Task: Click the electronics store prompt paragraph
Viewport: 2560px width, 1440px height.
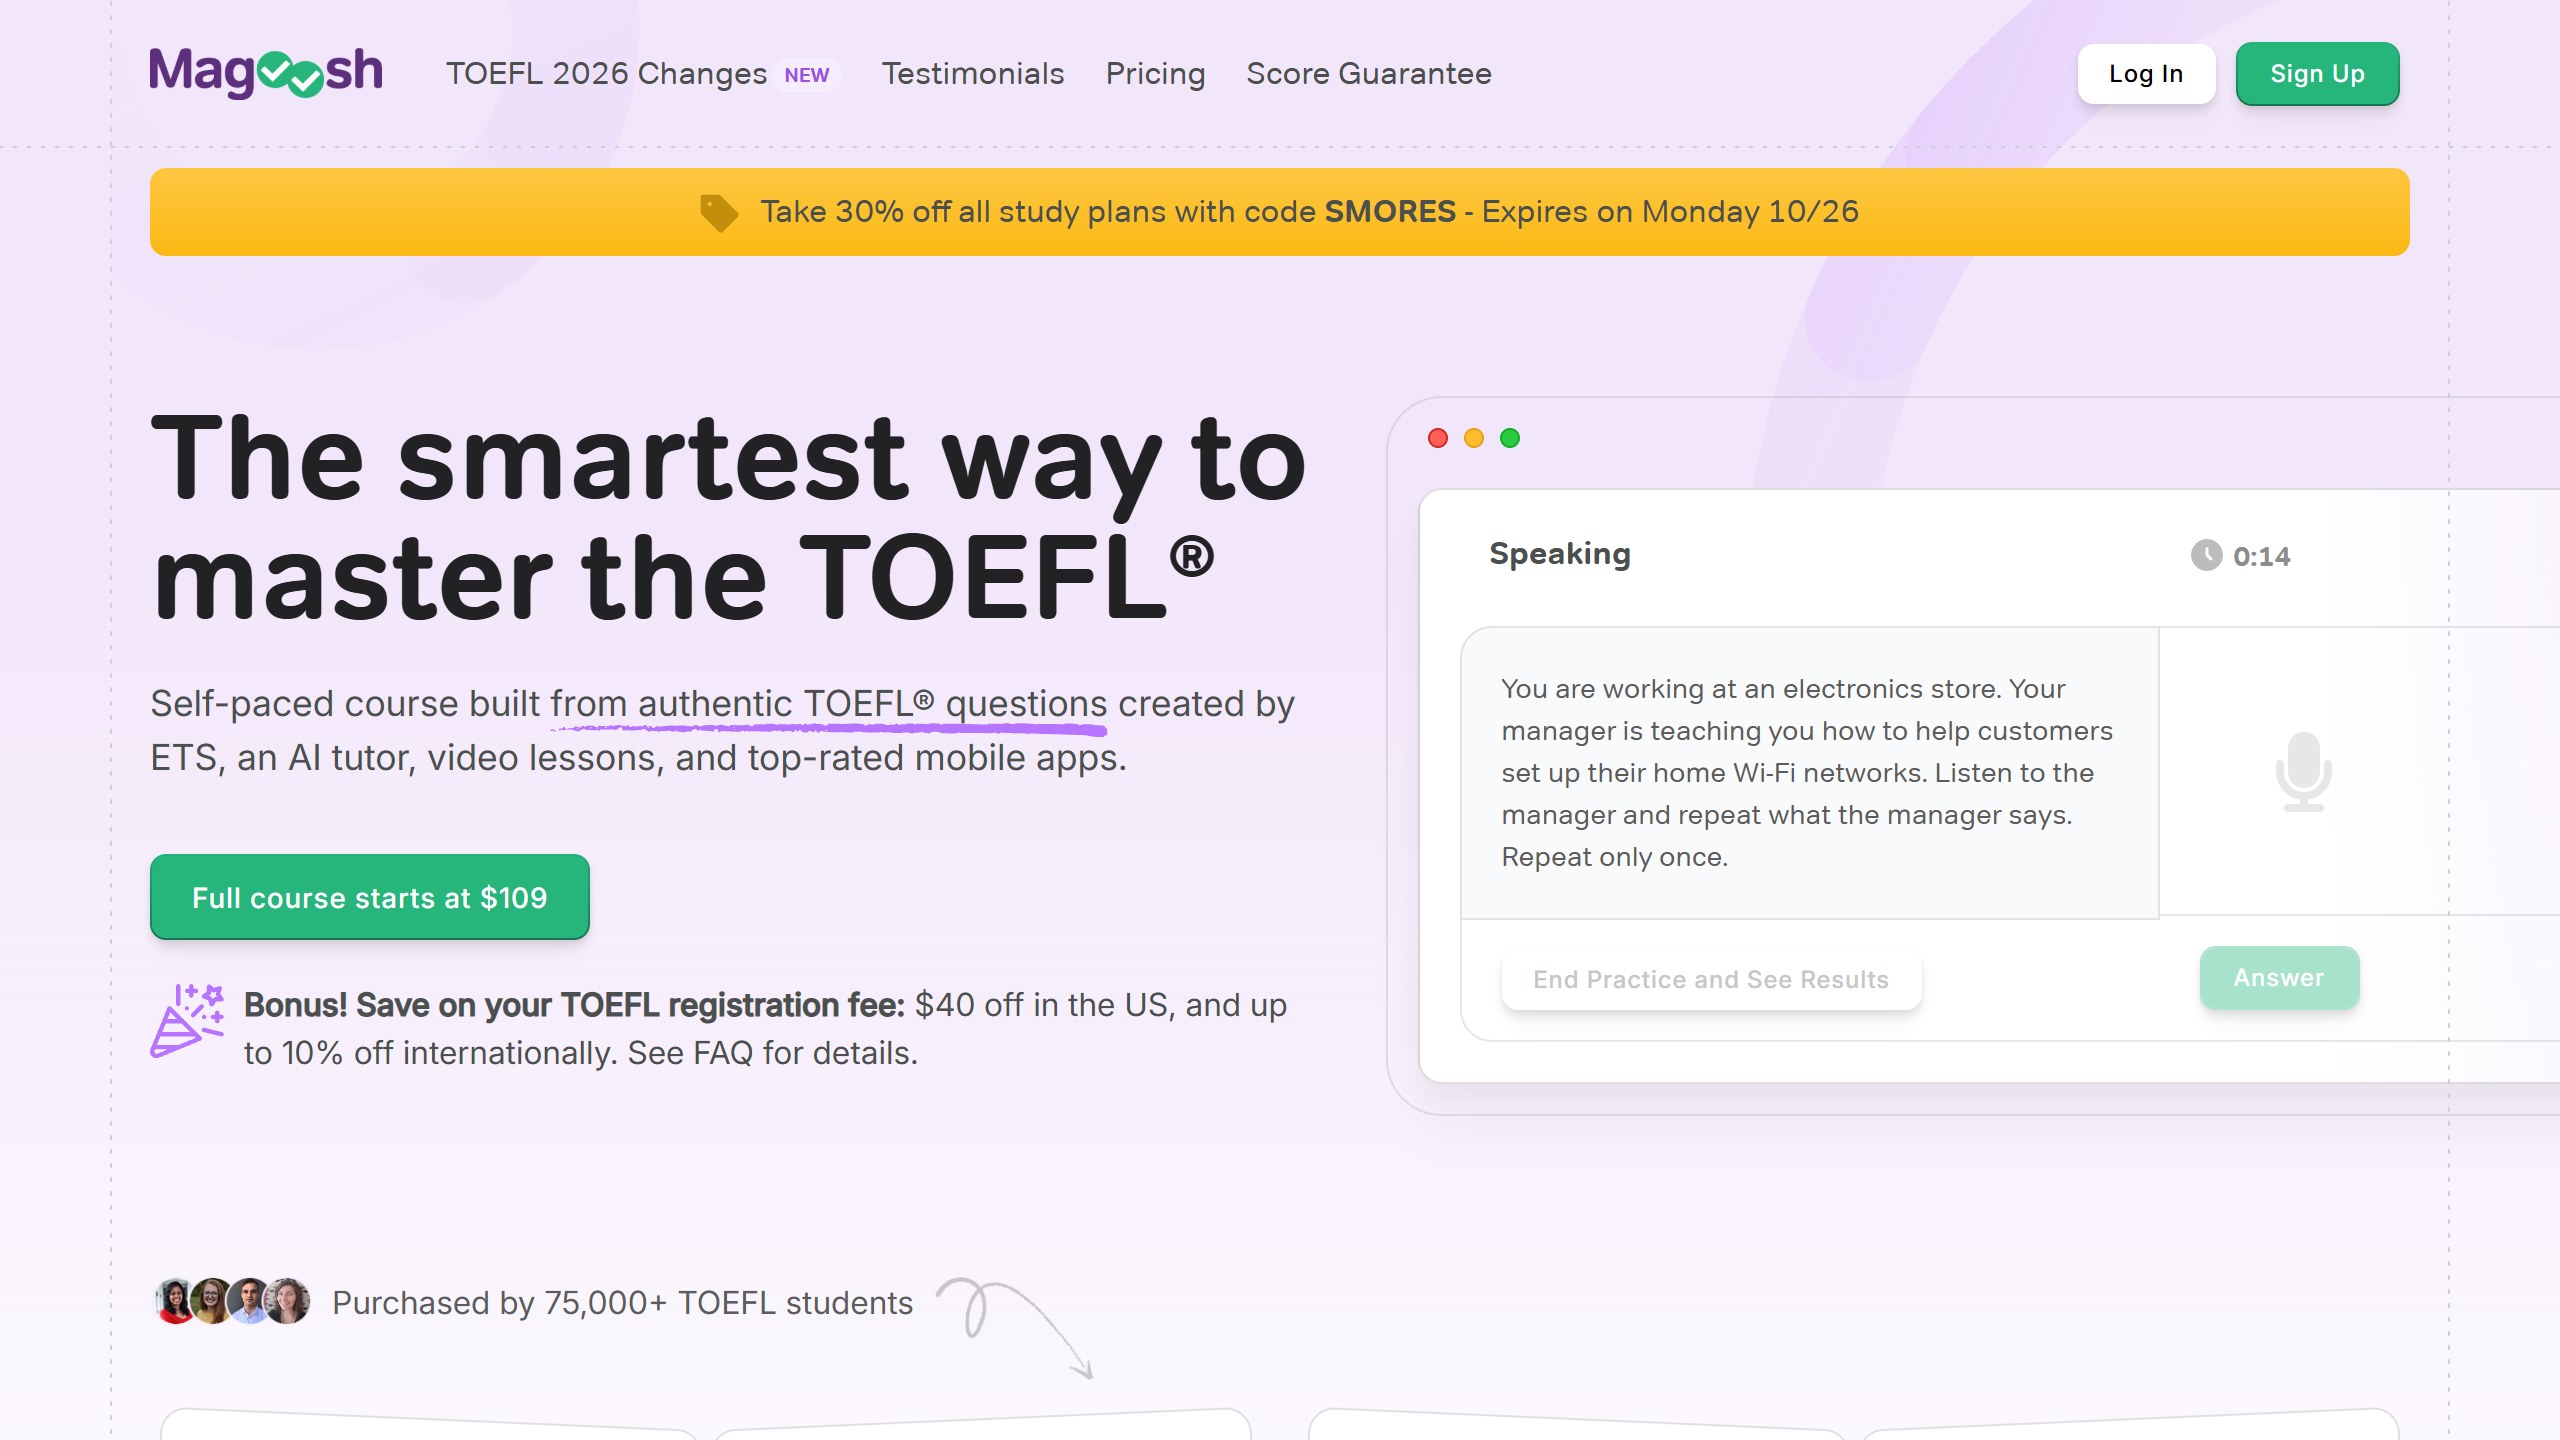Action: click(1807, 773)
